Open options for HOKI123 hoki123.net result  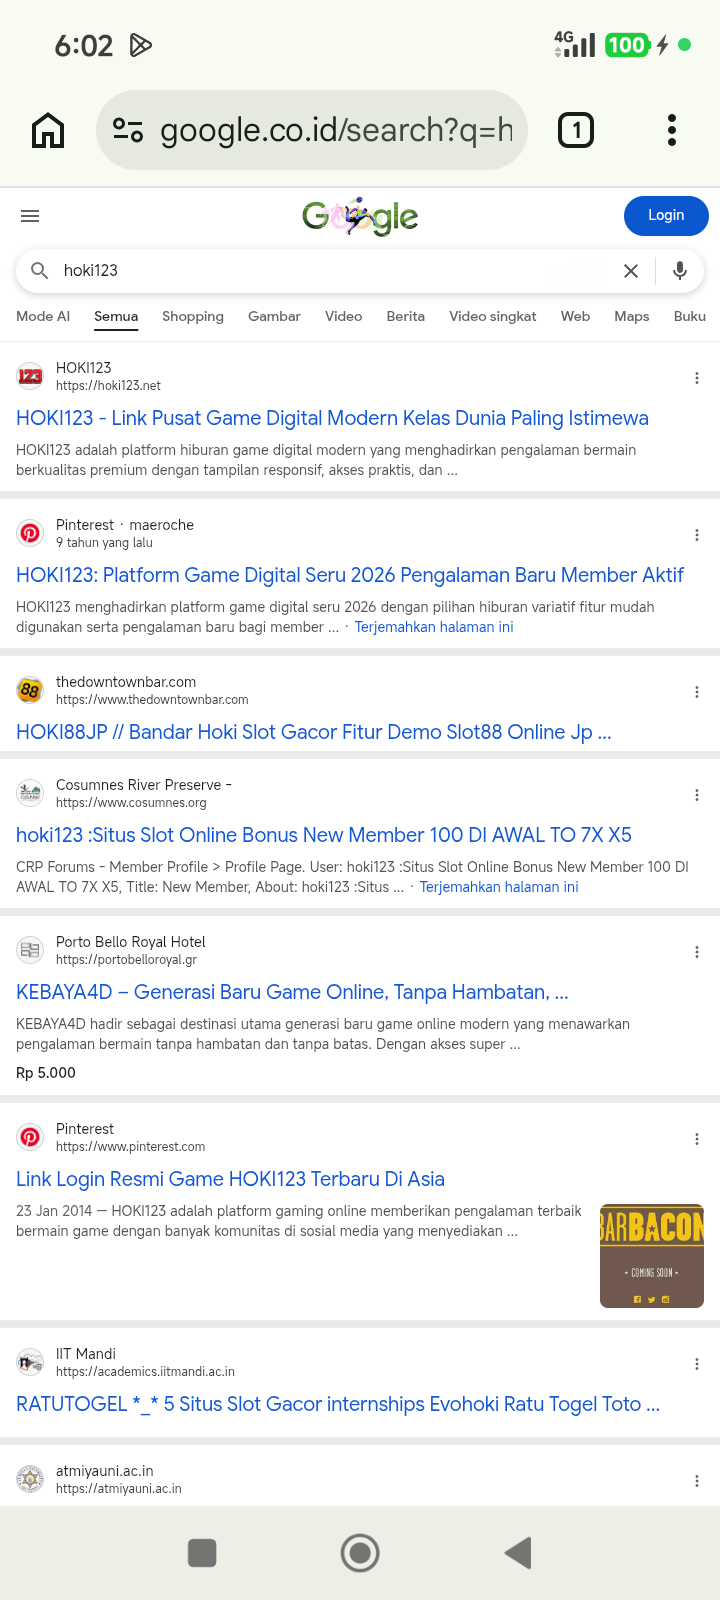click(697, 378)
